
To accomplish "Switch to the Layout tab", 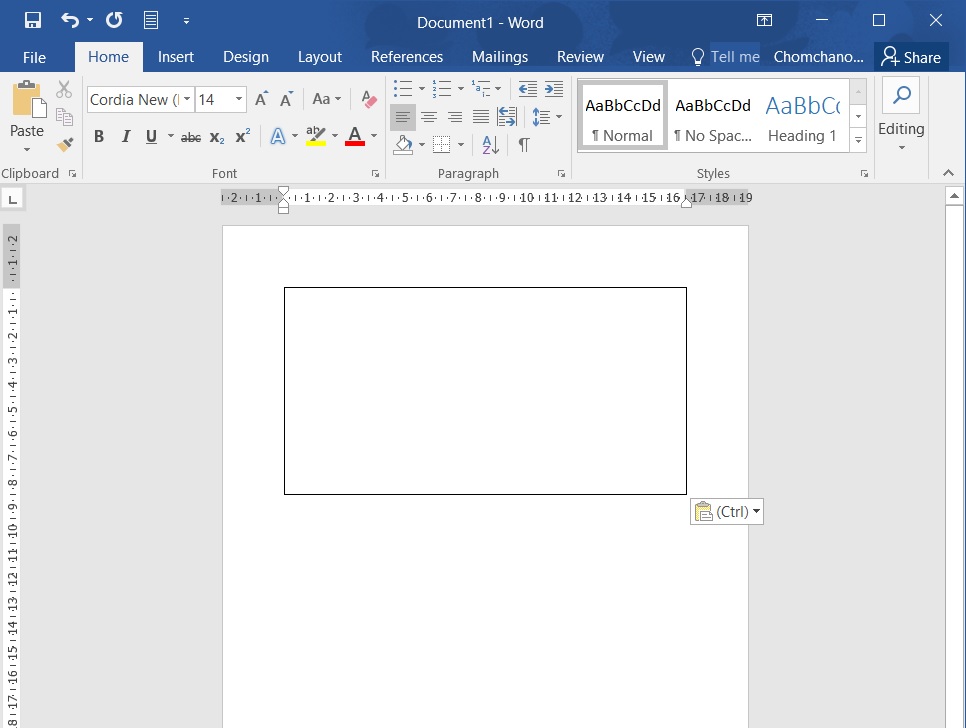I will click(x=319, y=57).
